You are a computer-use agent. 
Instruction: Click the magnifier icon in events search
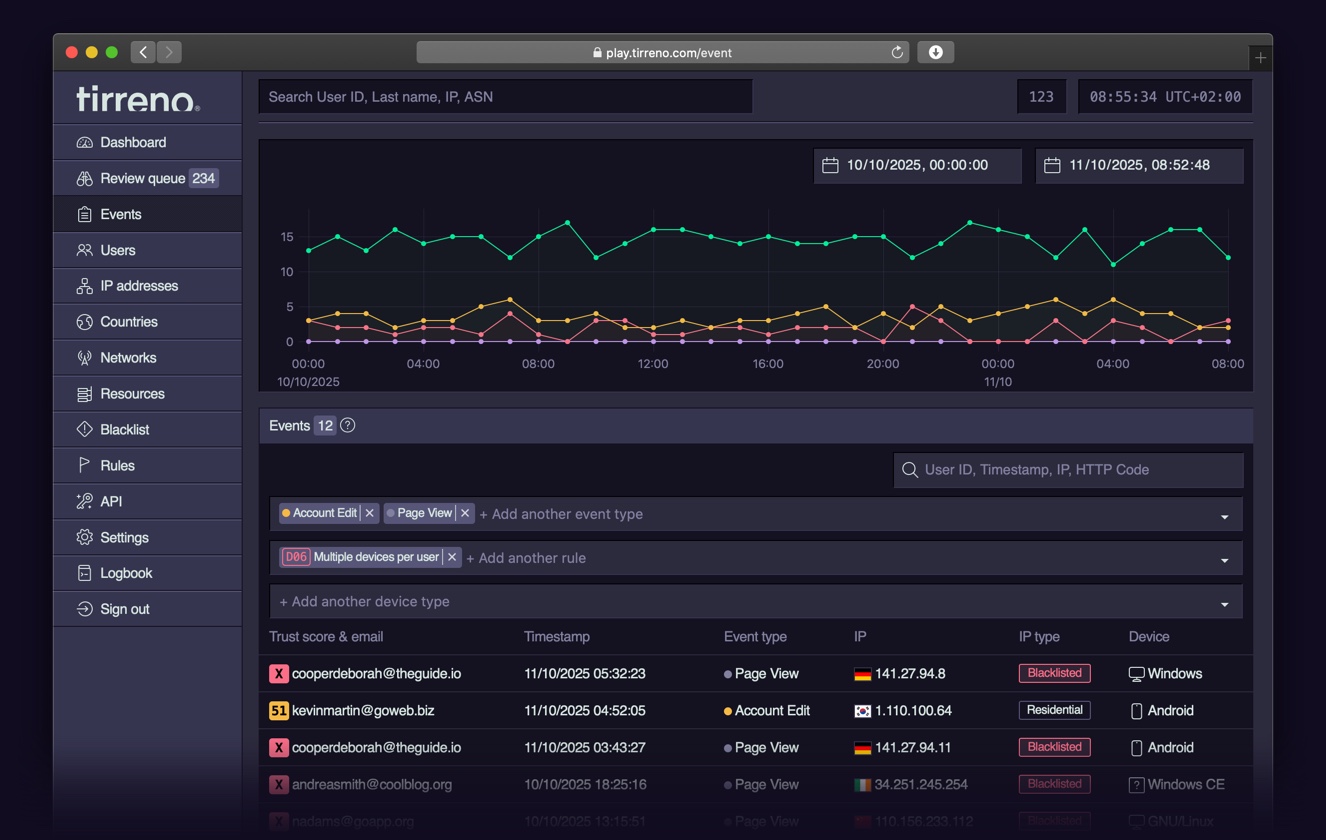[910, 470]
